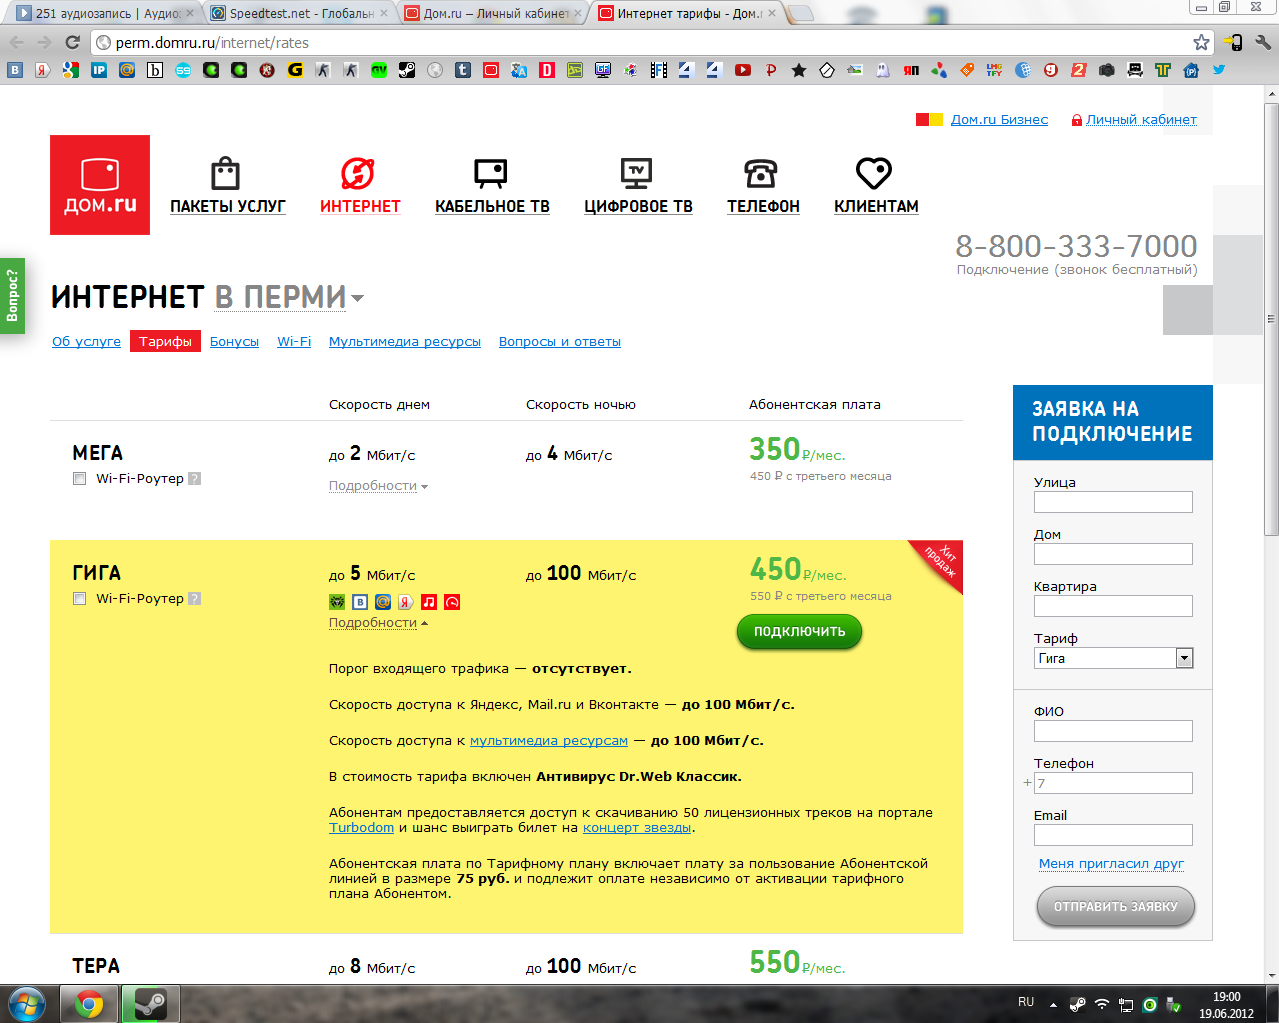This screenshot has height=1023, width=1279.
Task: Click the Yandex icon in the Гига tariff row
Action: [x=406, y=602]
